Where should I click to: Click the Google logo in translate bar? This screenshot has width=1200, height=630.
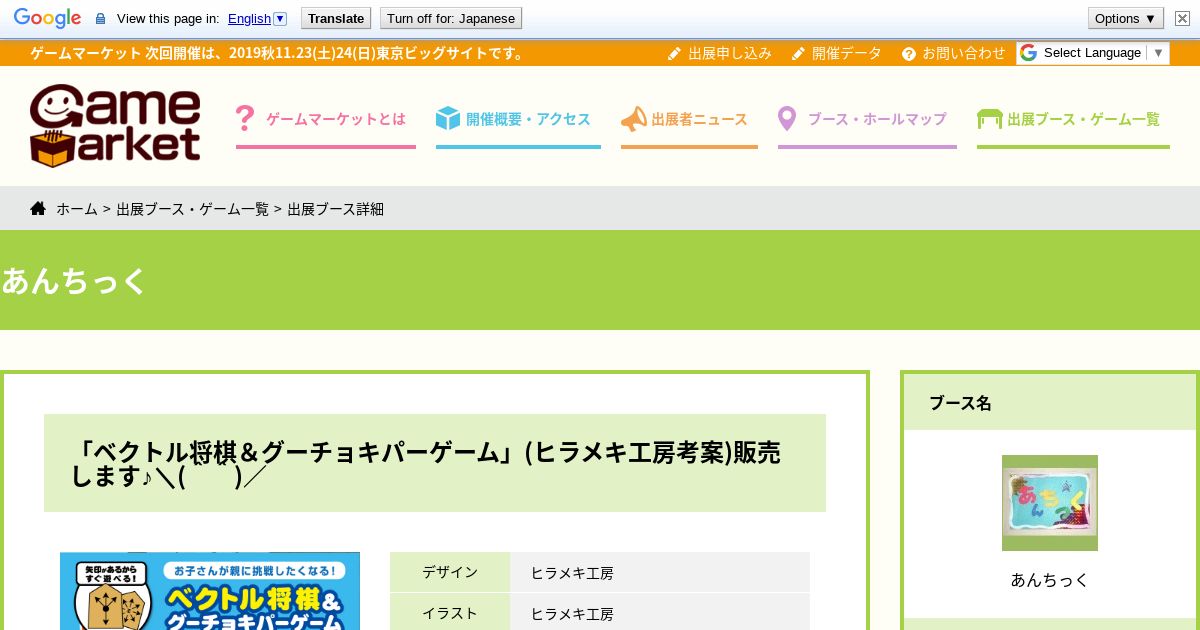point(47,18)
